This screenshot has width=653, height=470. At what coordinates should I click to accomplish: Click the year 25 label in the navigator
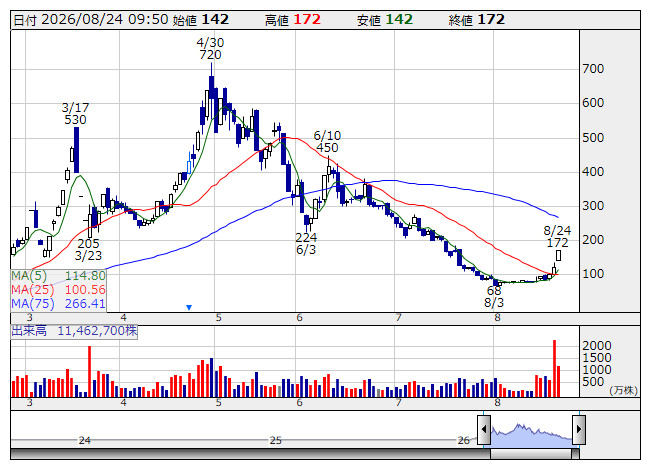click(x=276, y=440)
